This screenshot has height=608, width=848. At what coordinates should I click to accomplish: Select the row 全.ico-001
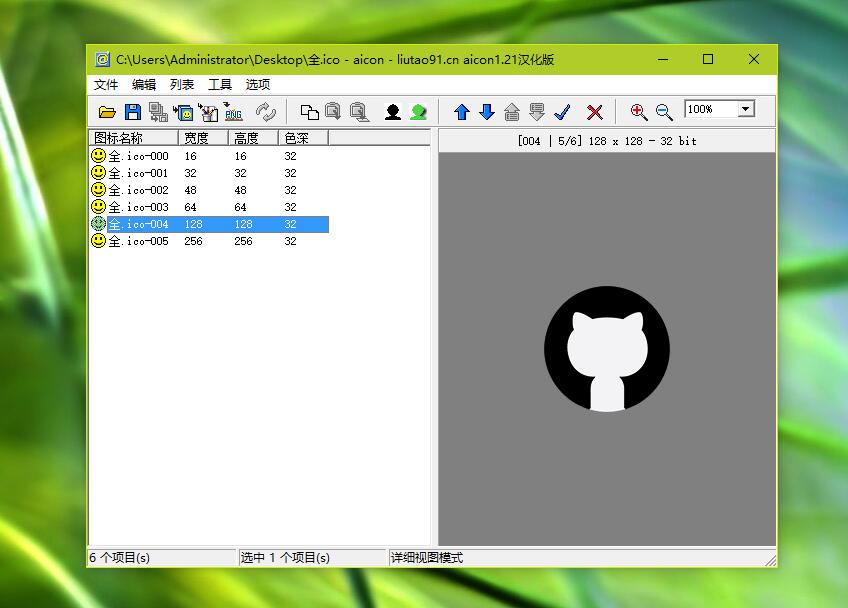(209, 173)
